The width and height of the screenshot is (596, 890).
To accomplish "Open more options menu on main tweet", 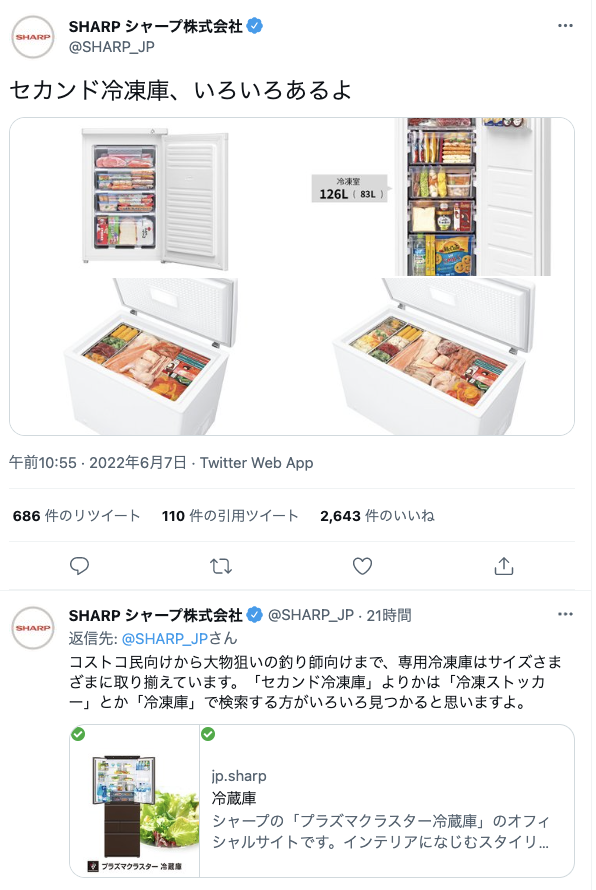I will pyautogui.click(x=565, y=26).
